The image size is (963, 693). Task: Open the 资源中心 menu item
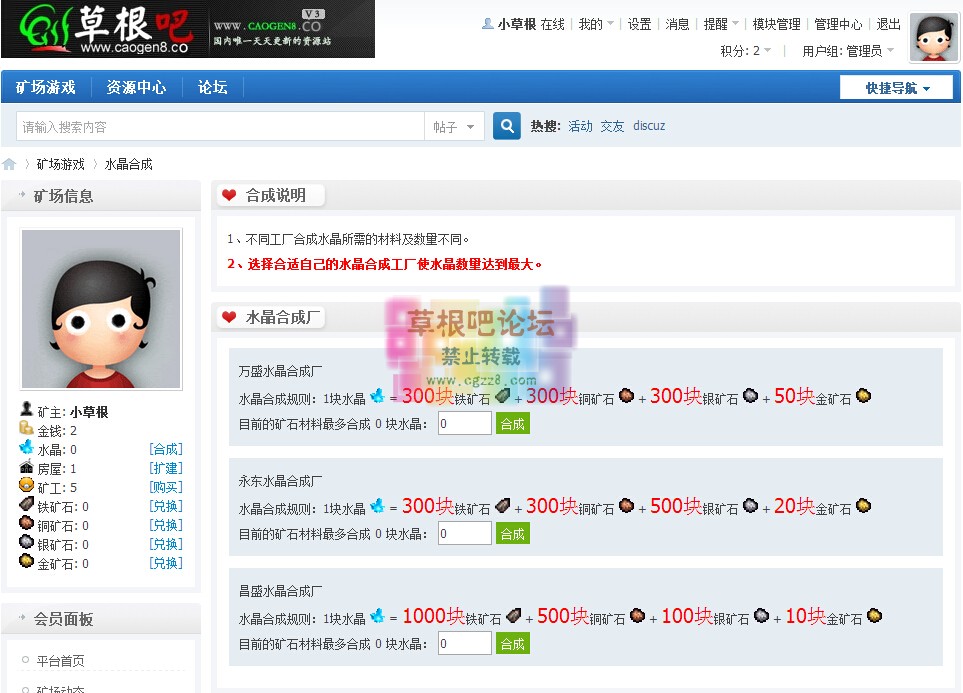coord(136,87)
